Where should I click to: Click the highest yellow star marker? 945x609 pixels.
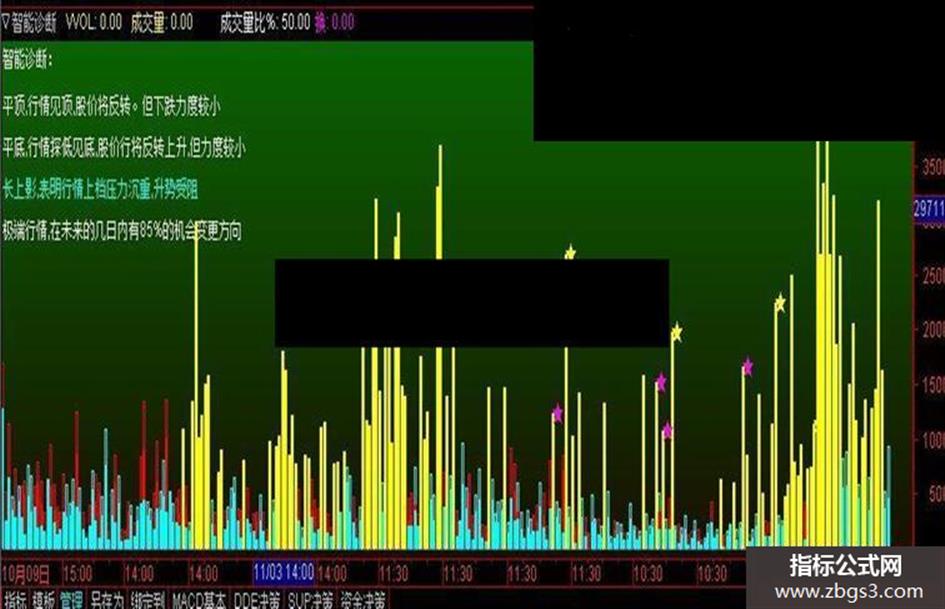point(570,253)
